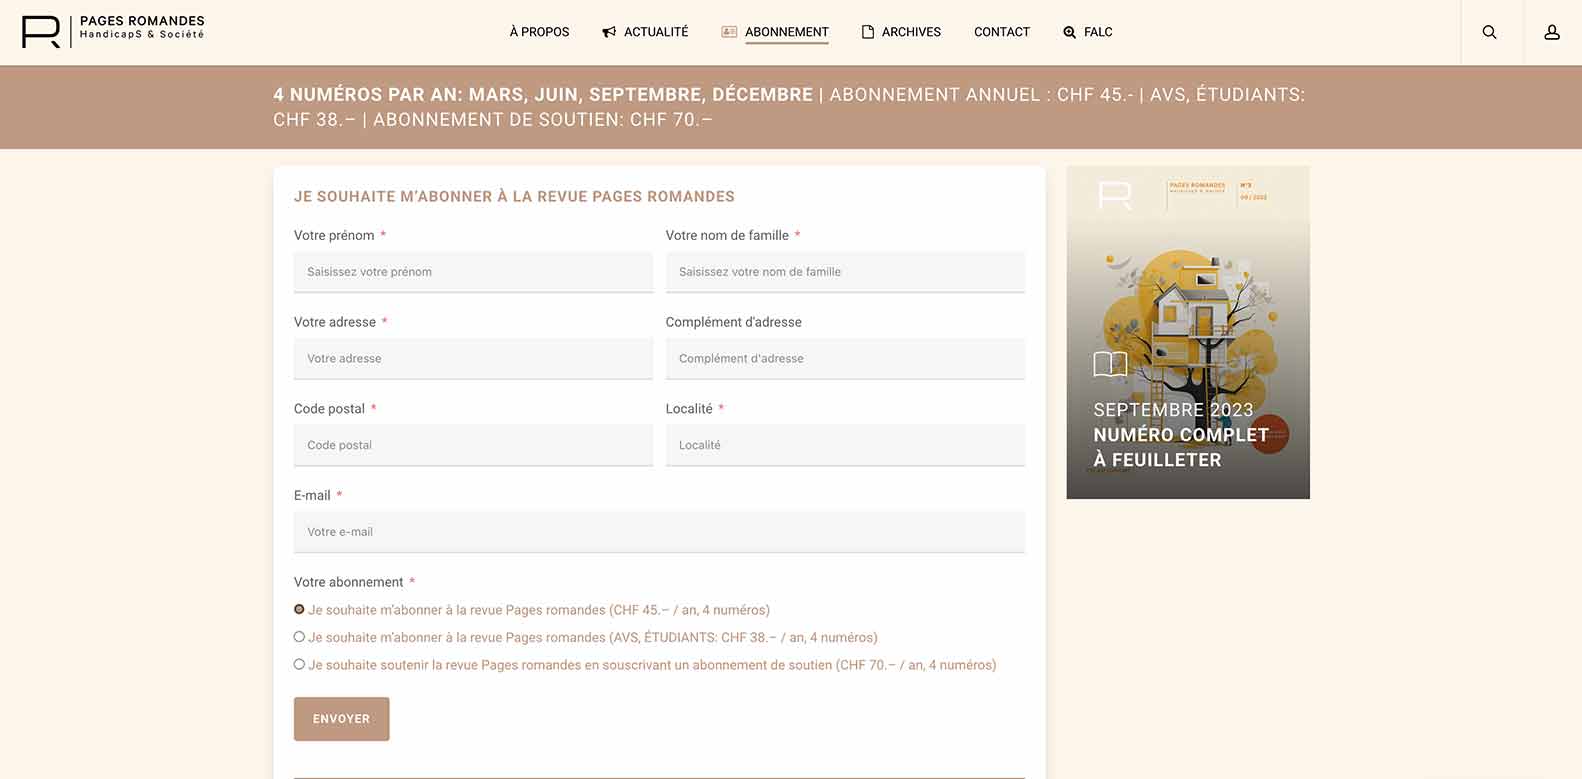
Task: Open Septembre 2023 numéro complet à feuilleter
Action: click(1188, 332)
